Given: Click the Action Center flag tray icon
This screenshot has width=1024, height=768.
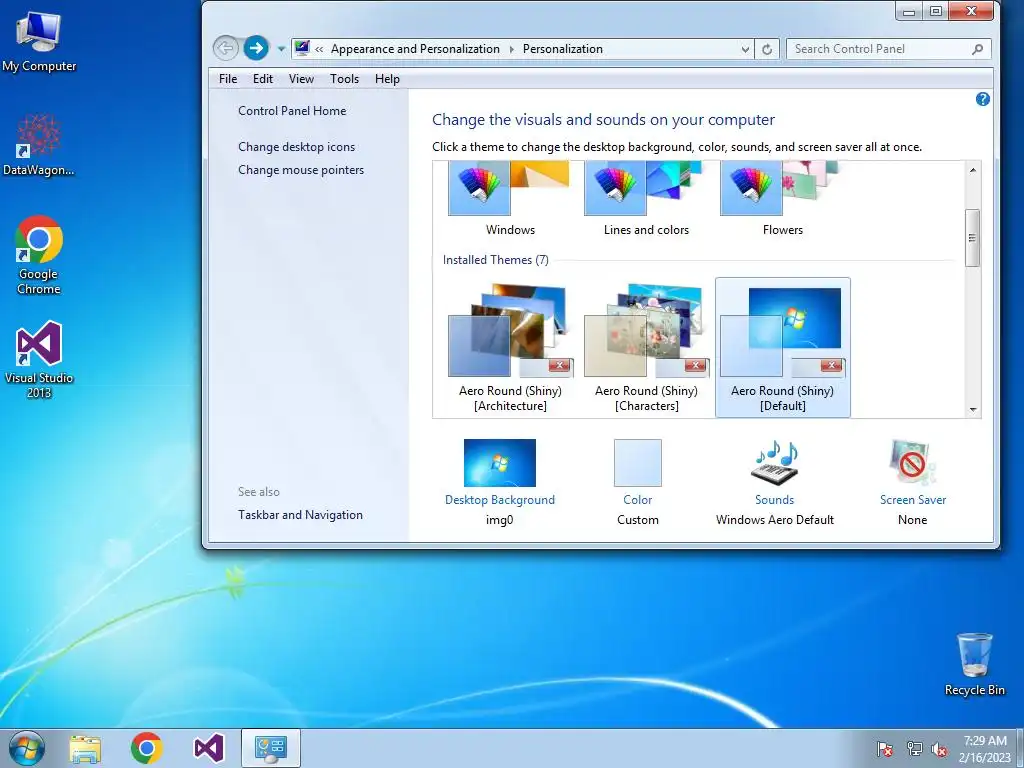Looking at the screenshot, I should pos(885,749).
